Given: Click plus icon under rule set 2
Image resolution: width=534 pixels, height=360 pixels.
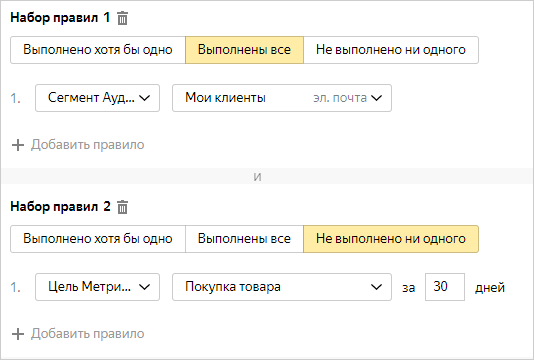Looking at the screenshot, I should [18, 334].
